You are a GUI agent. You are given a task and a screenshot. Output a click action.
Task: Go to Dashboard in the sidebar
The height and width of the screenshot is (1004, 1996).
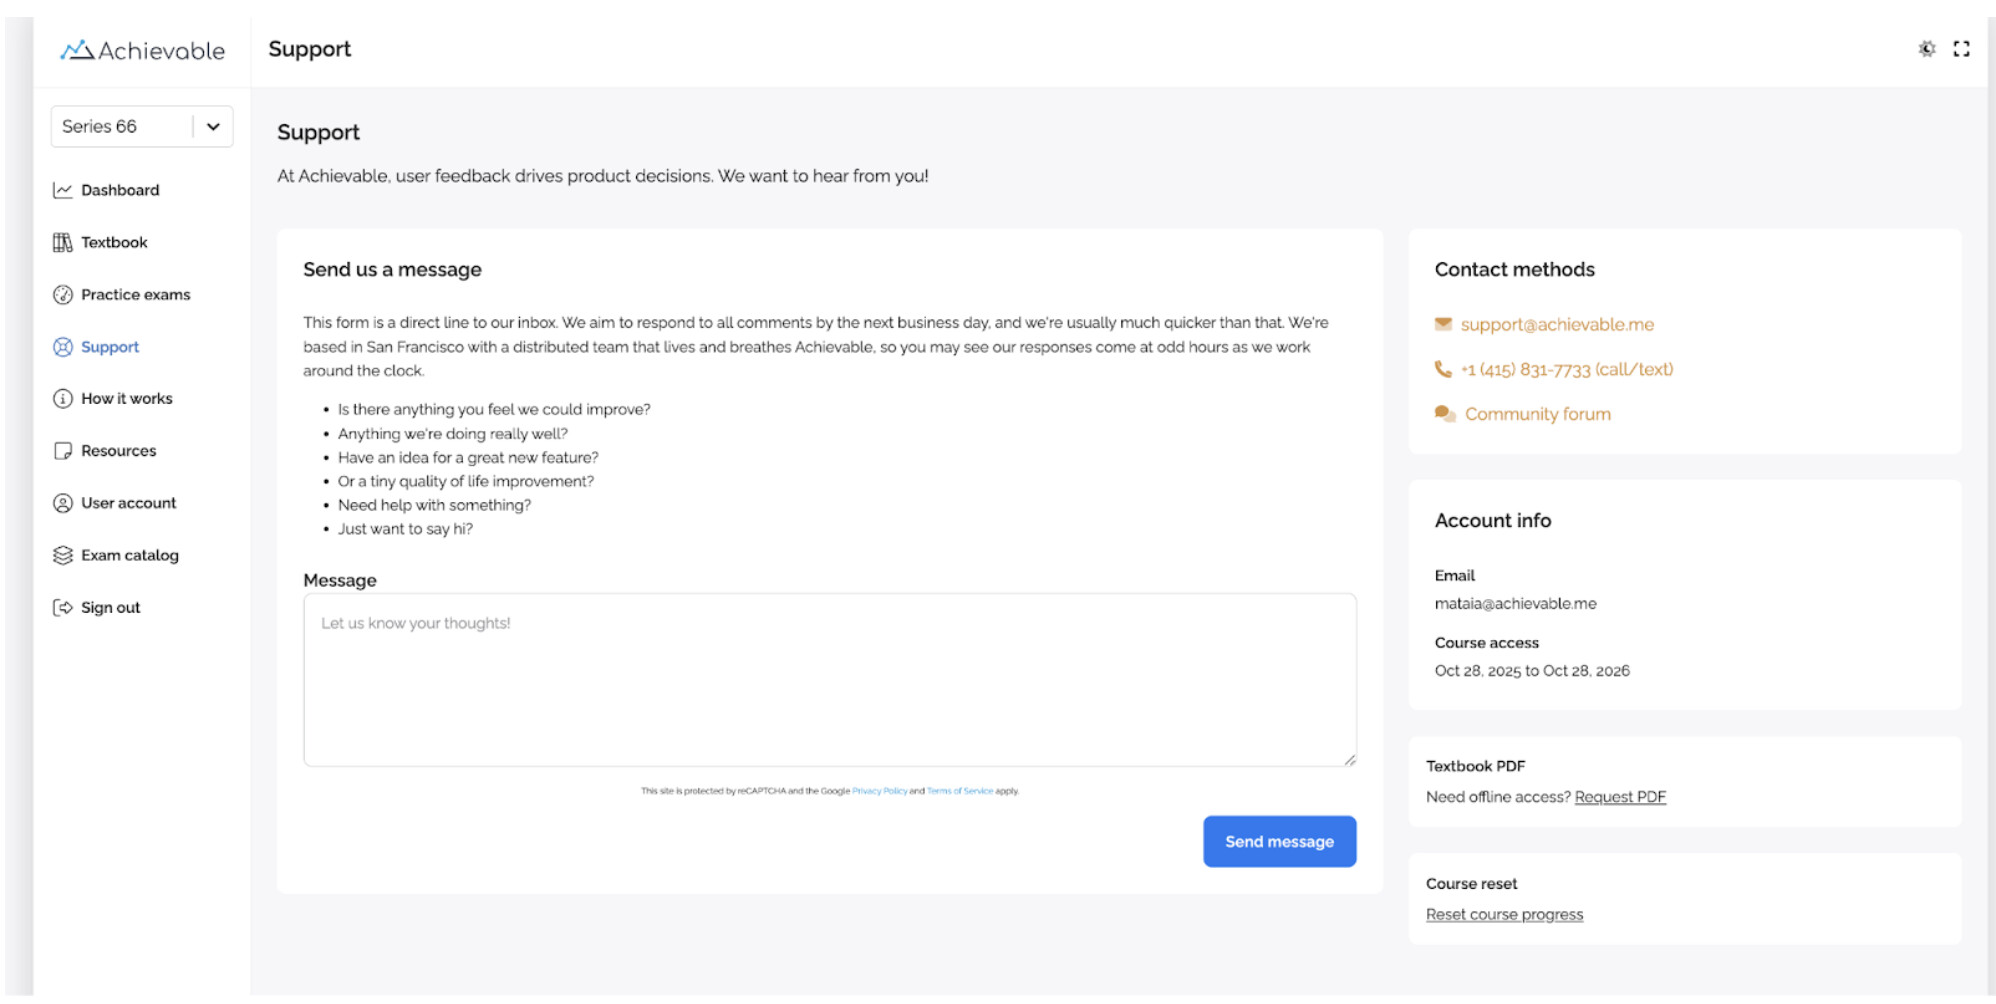click(119, 190)
